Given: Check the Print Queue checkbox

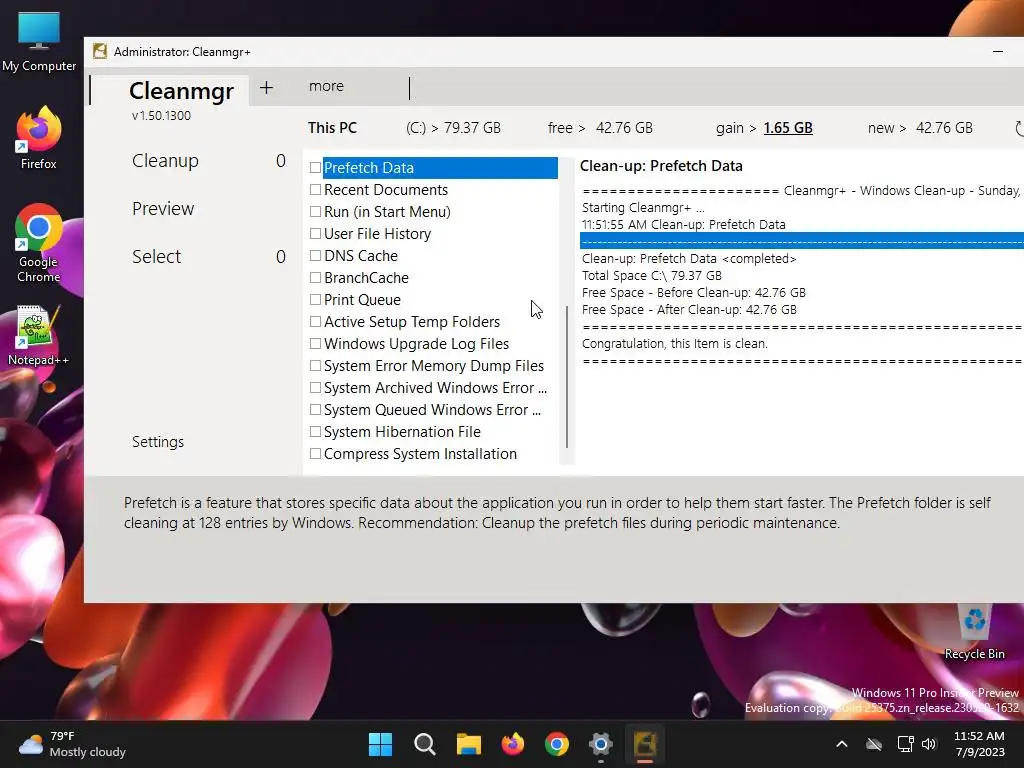Looking at the screenshot, I should point(315,300).
